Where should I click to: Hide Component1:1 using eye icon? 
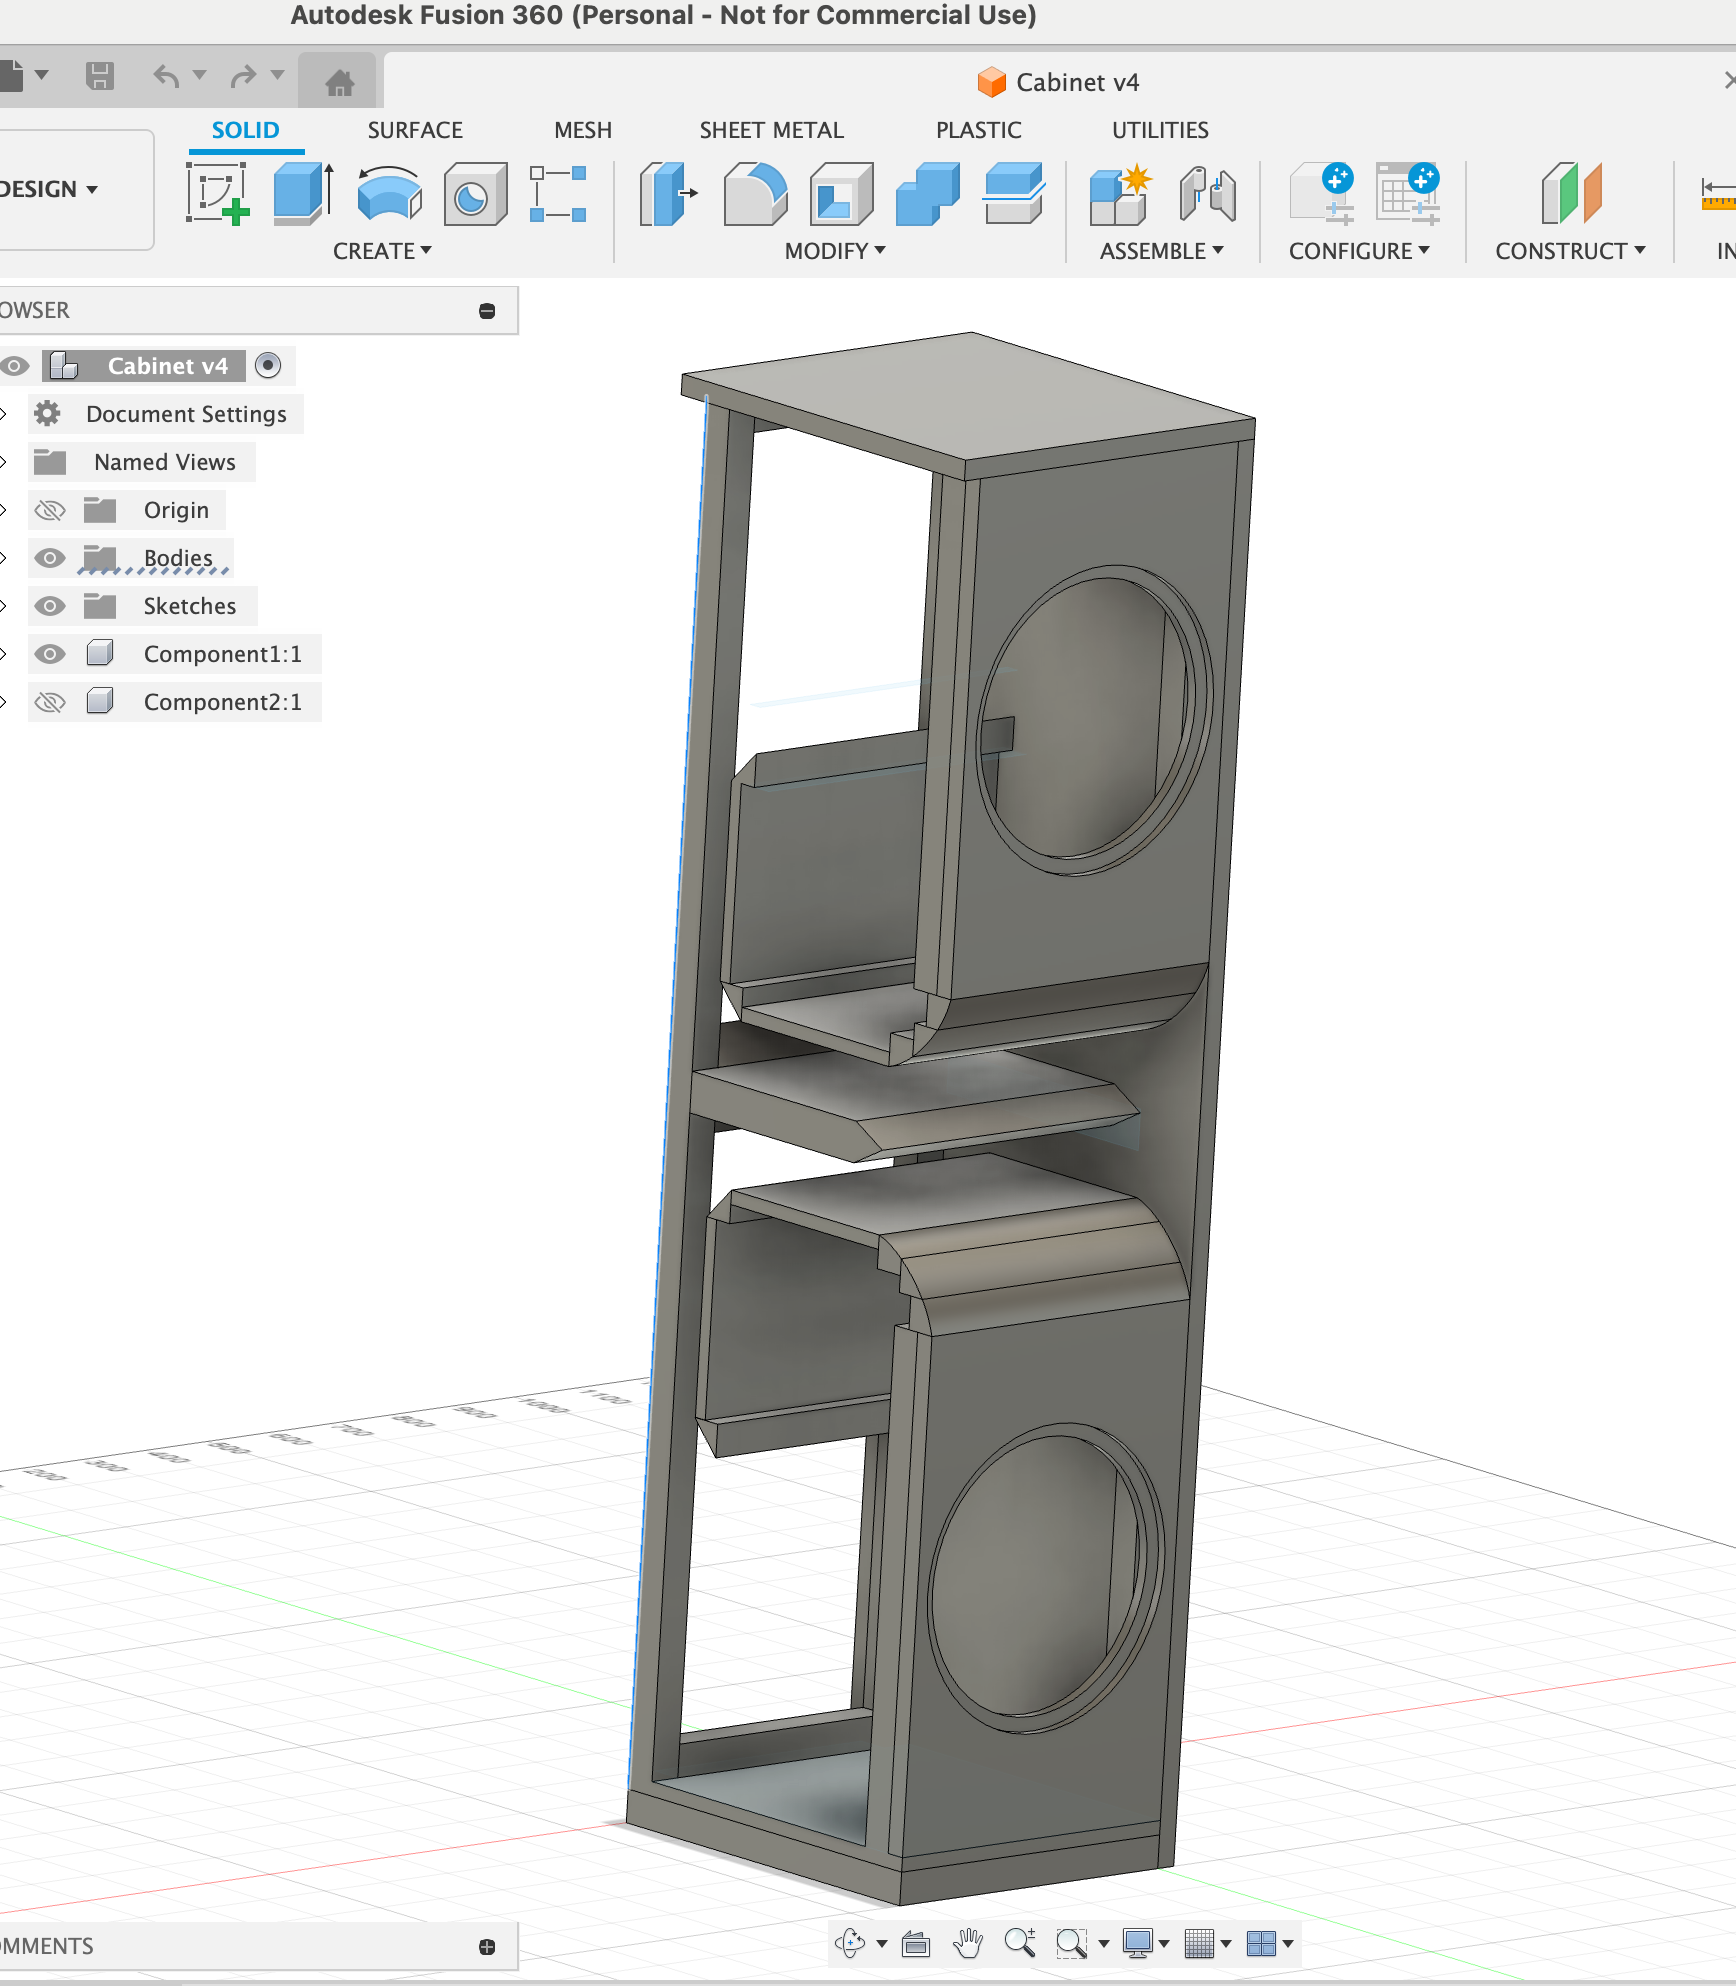[x=50, y=654]
